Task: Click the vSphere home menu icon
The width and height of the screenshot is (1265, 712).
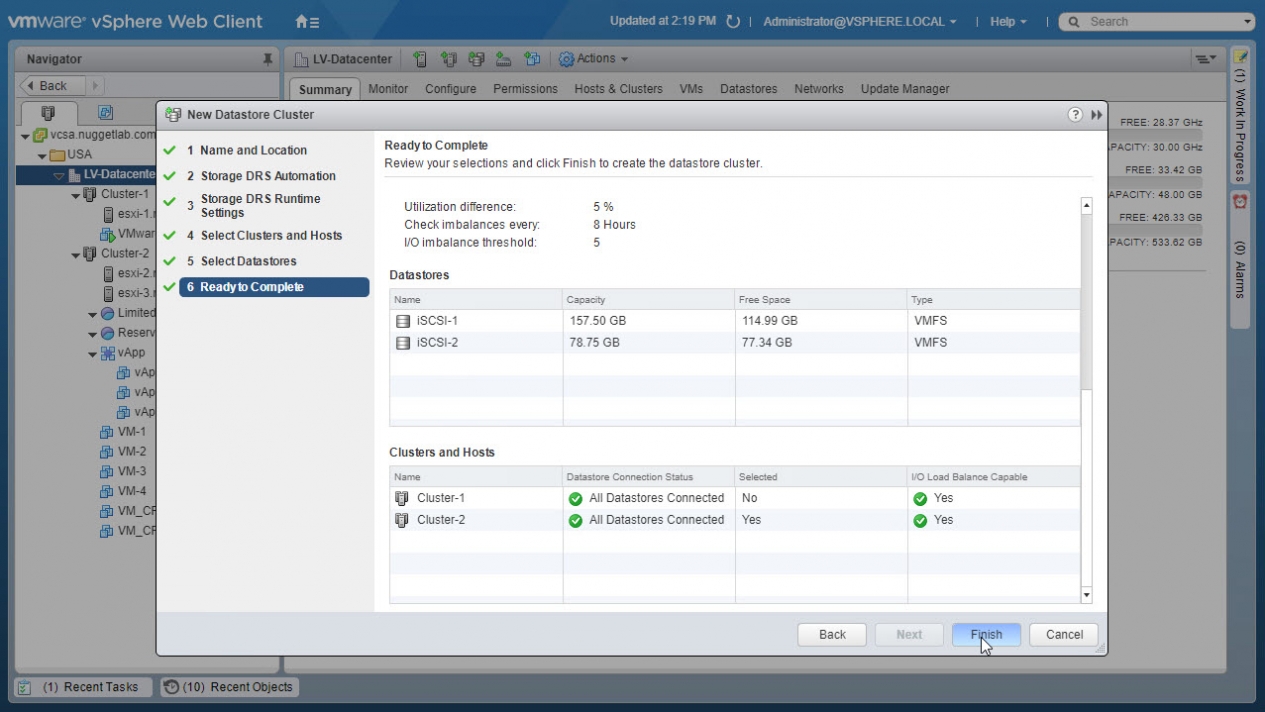Action: [x=307, y=21]
